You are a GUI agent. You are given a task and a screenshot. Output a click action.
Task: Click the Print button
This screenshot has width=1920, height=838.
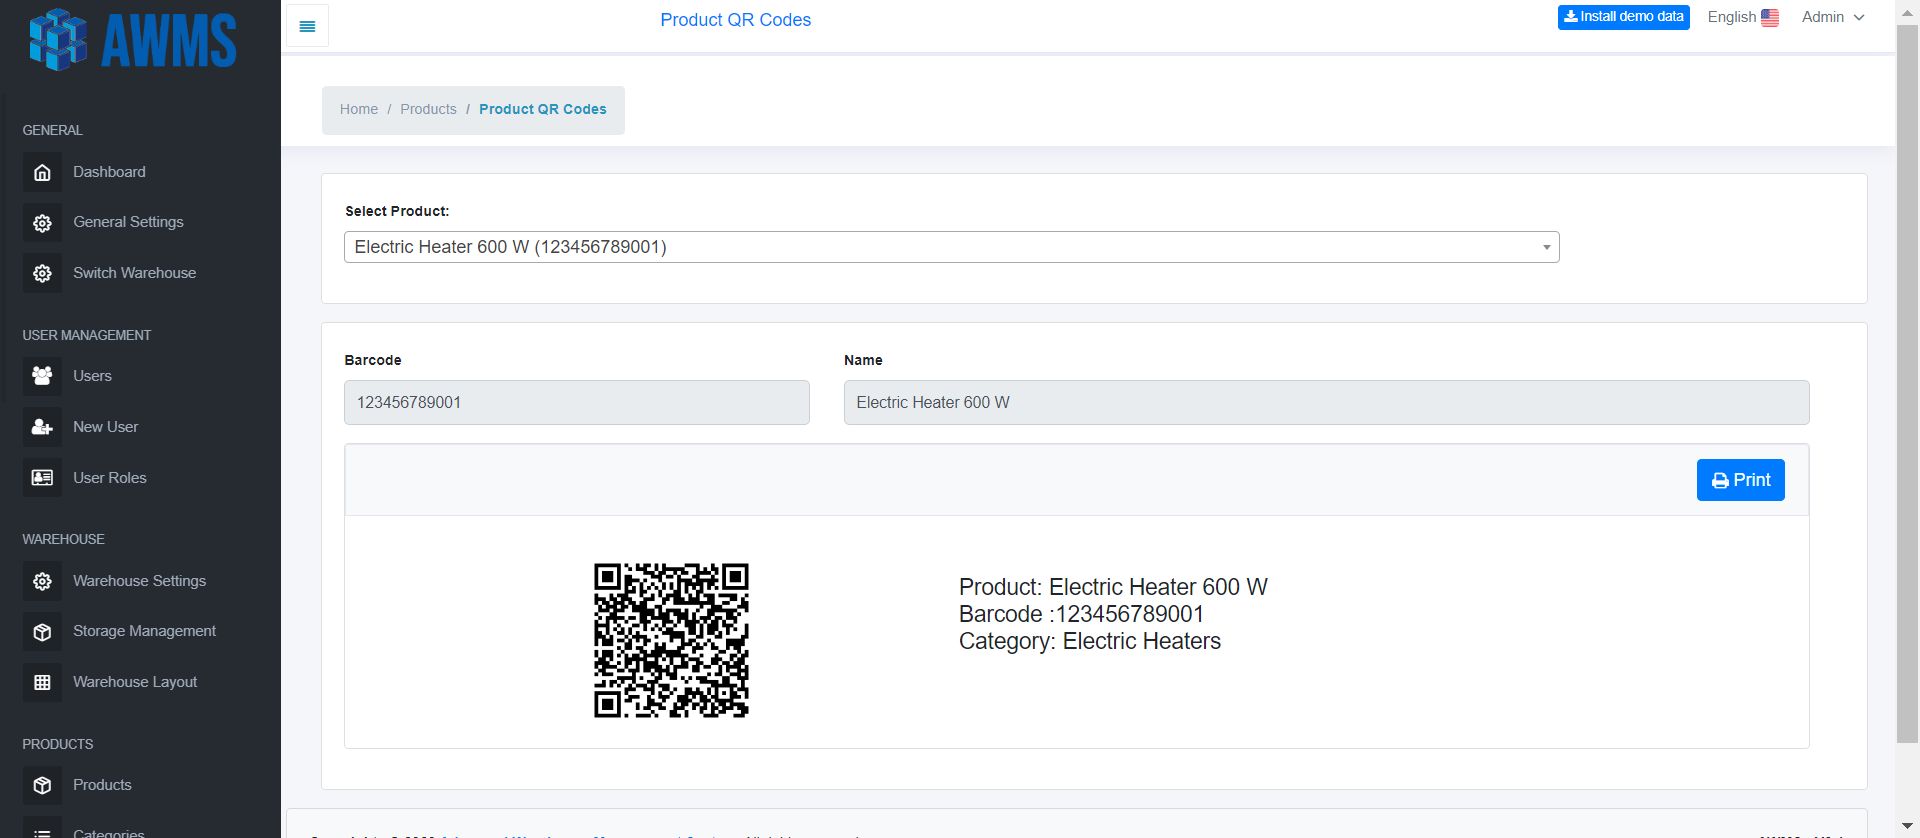pyautogui.click(x=1740, y=480)
